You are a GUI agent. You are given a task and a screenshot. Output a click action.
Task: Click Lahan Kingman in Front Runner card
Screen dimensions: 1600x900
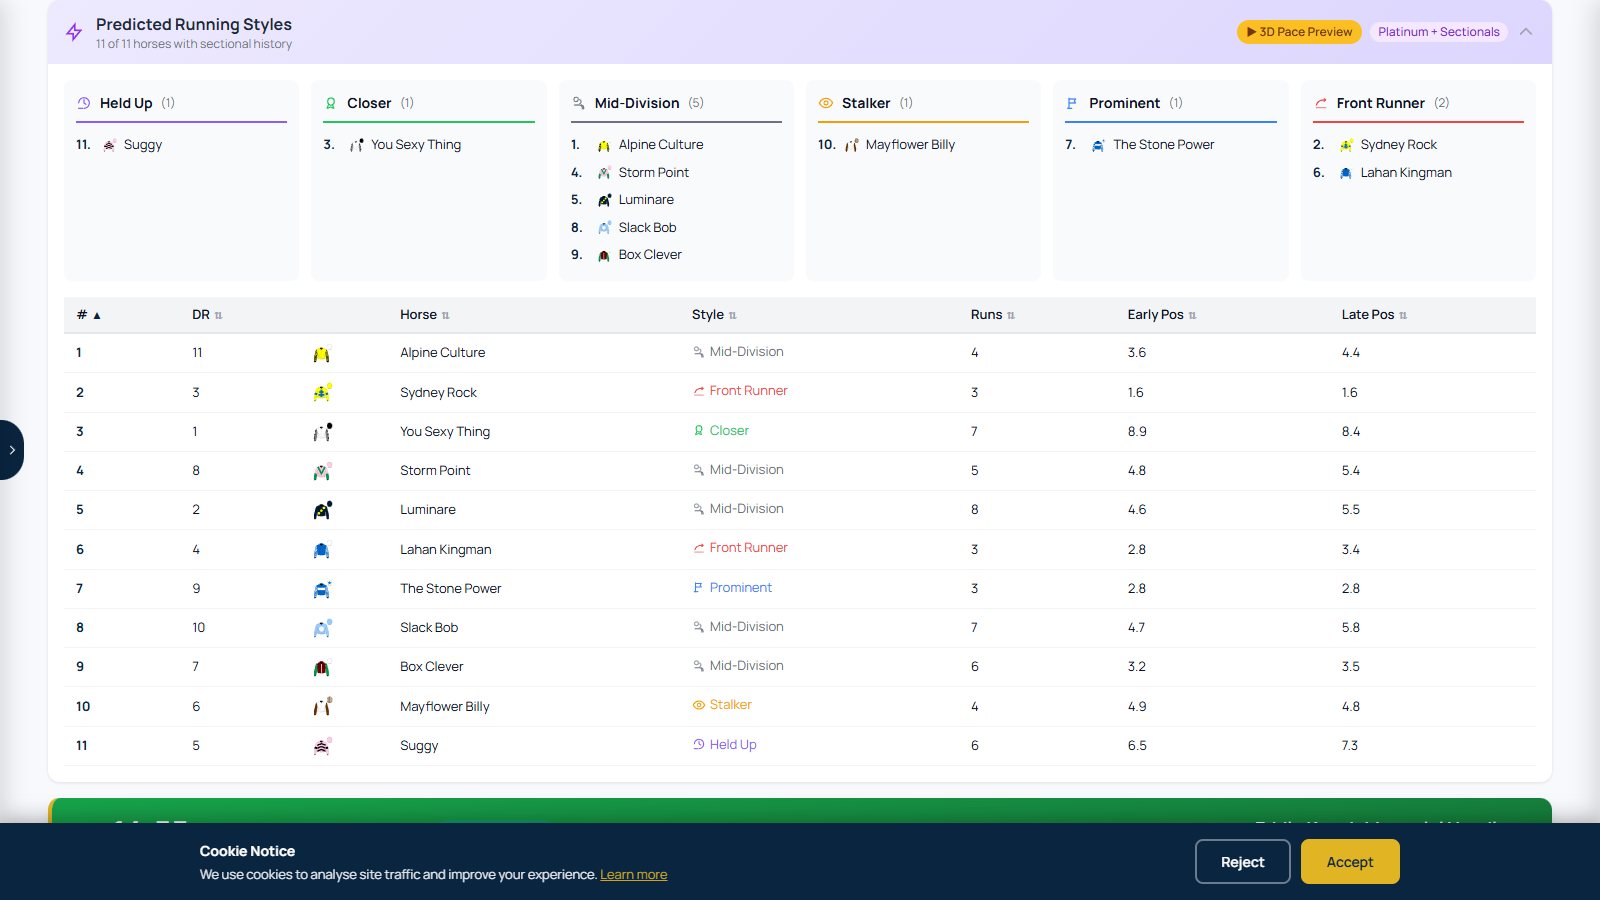pyautogui.click(x=1406, y=173)
